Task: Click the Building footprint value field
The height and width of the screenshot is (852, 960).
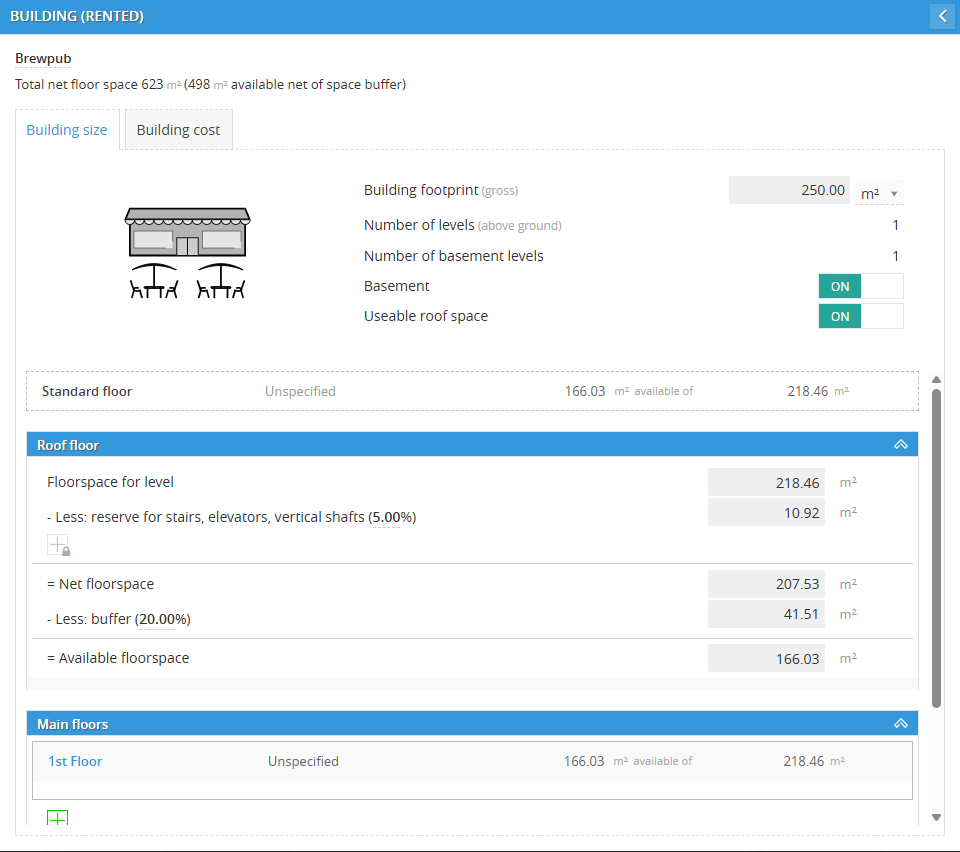Action: 790,190
